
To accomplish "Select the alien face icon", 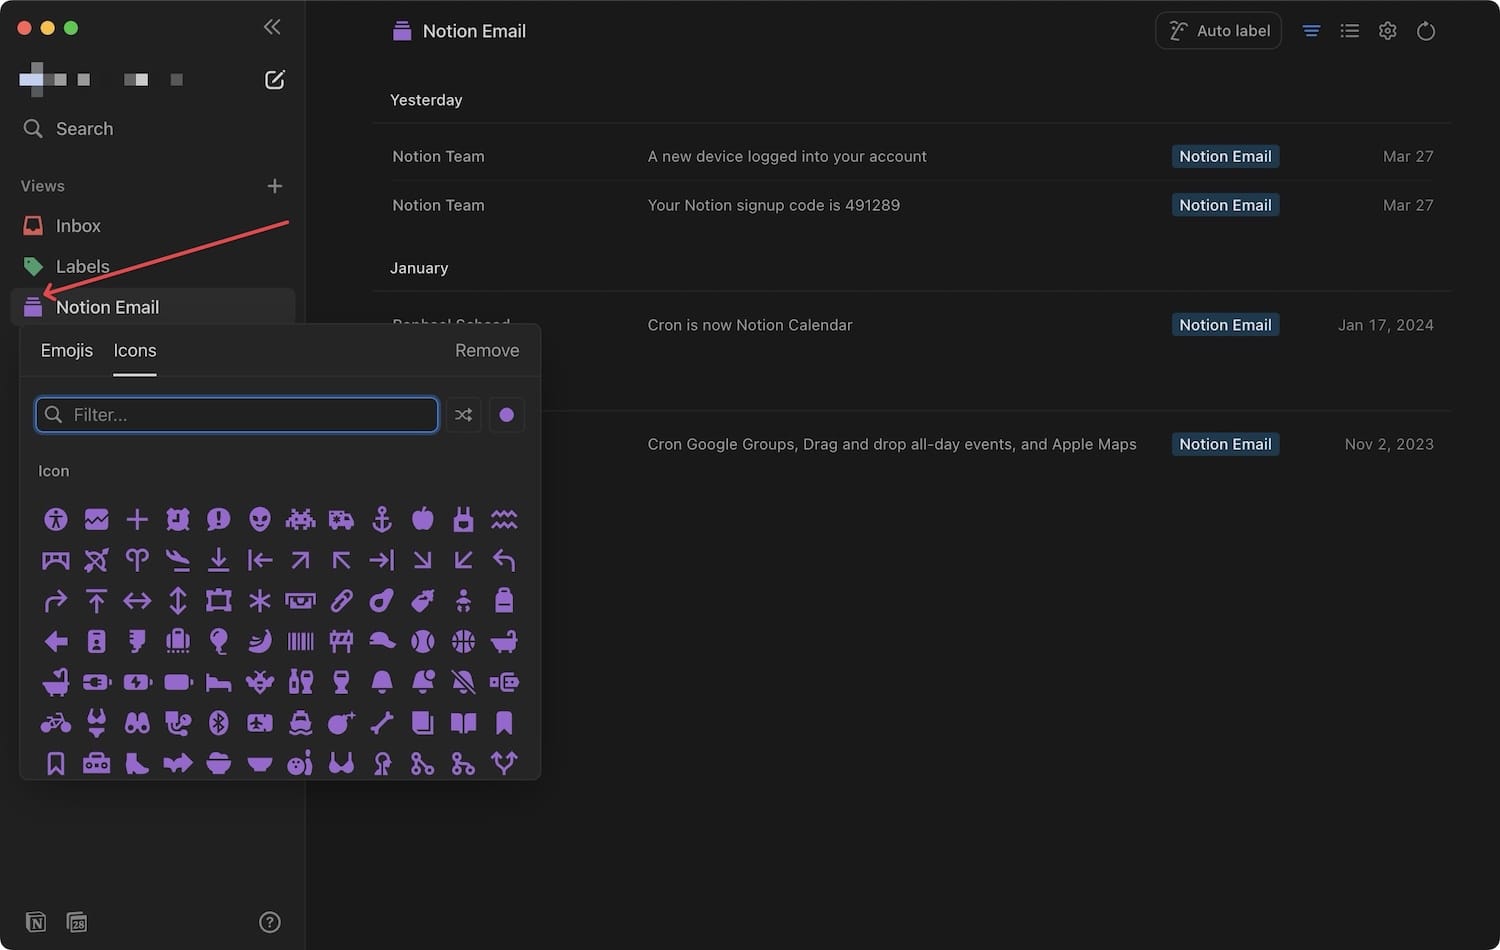I will 260,519.
